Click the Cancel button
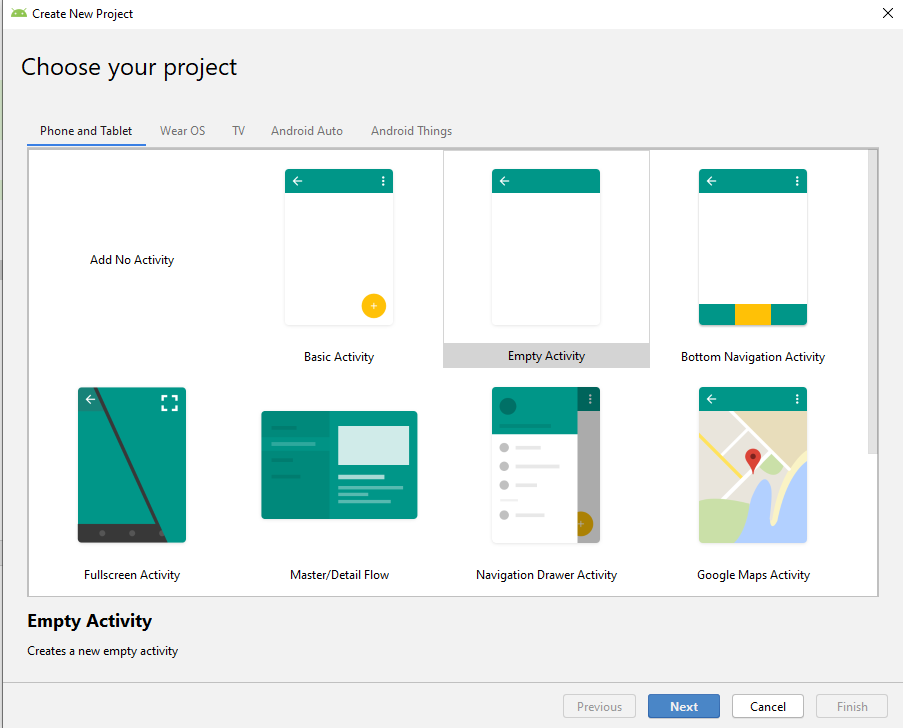The width and height of the screenshot is (903, 728). coord(768,706)
